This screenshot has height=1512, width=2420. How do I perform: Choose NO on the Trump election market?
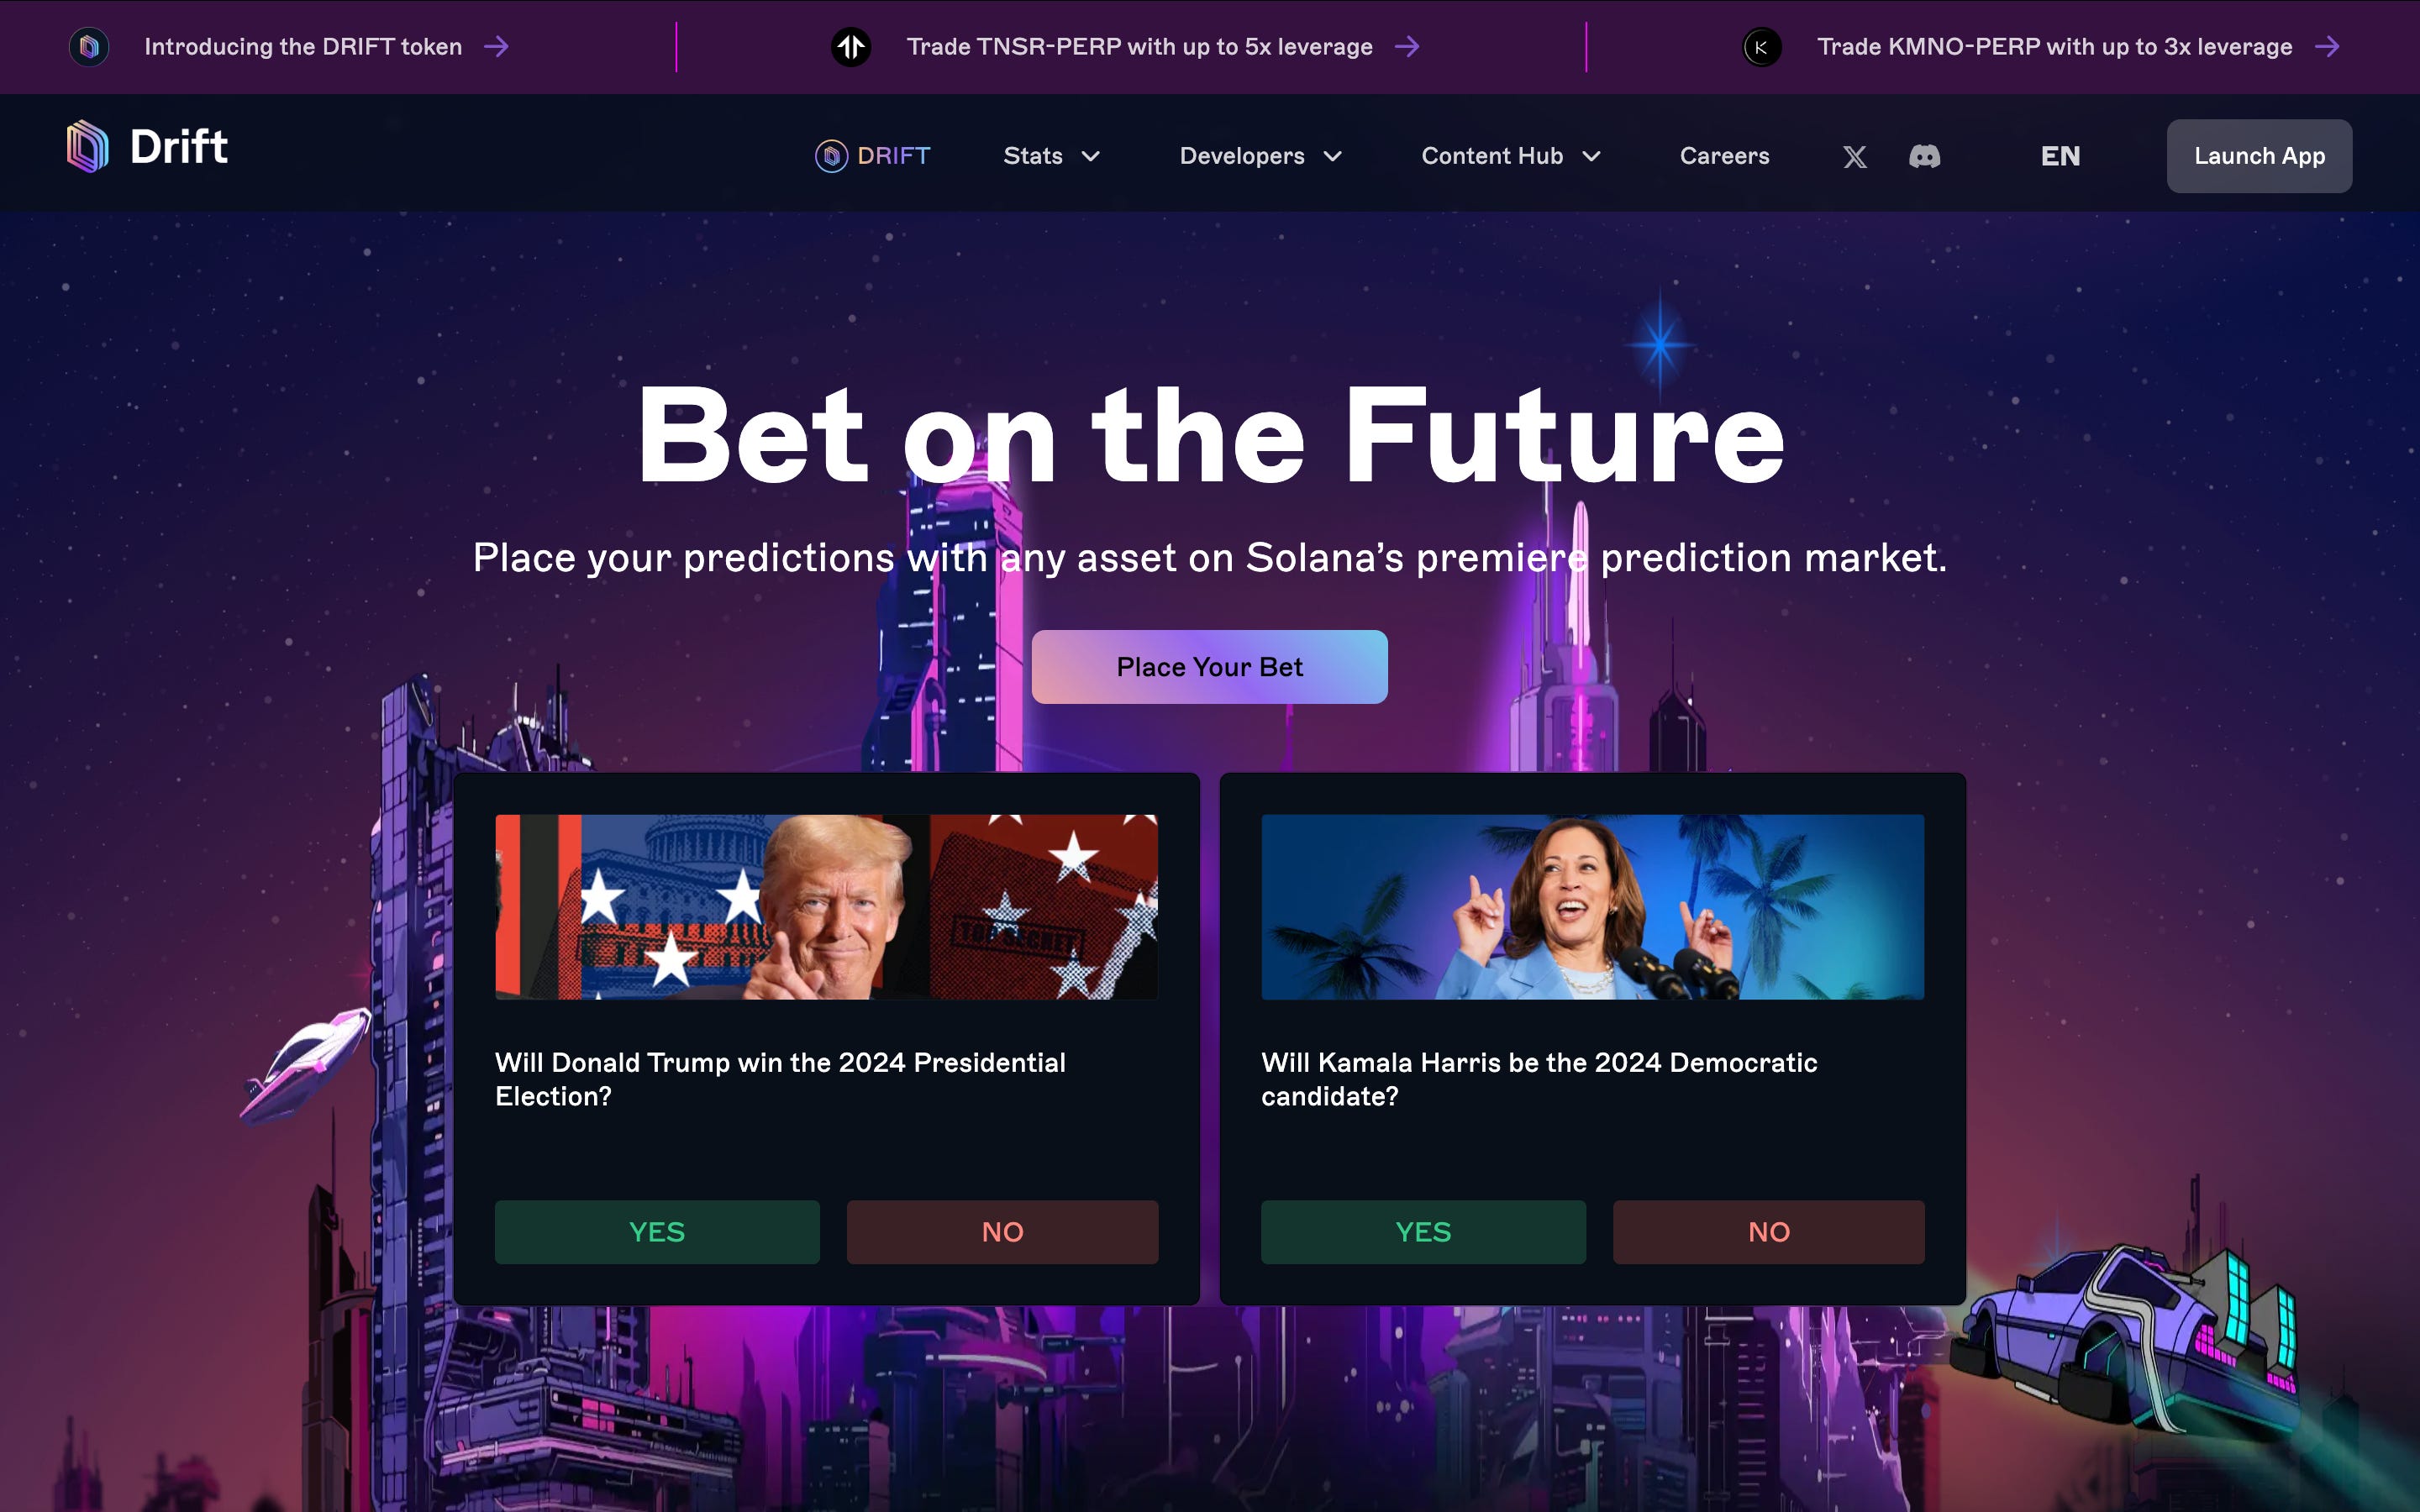pos(1002,1232)
